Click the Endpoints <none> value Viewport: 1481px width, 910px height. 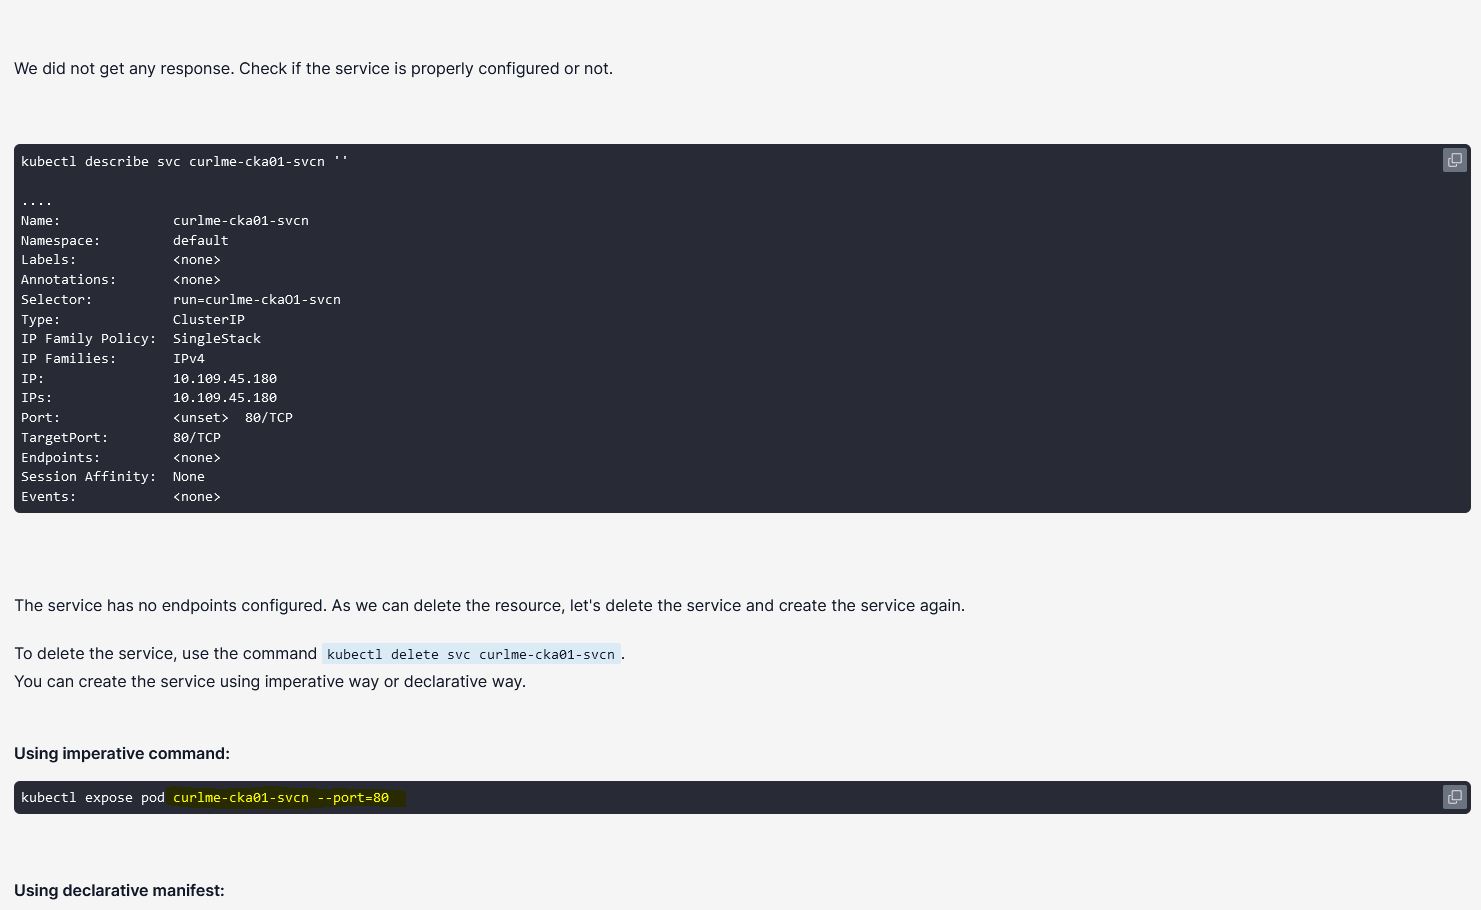(196, 458)
